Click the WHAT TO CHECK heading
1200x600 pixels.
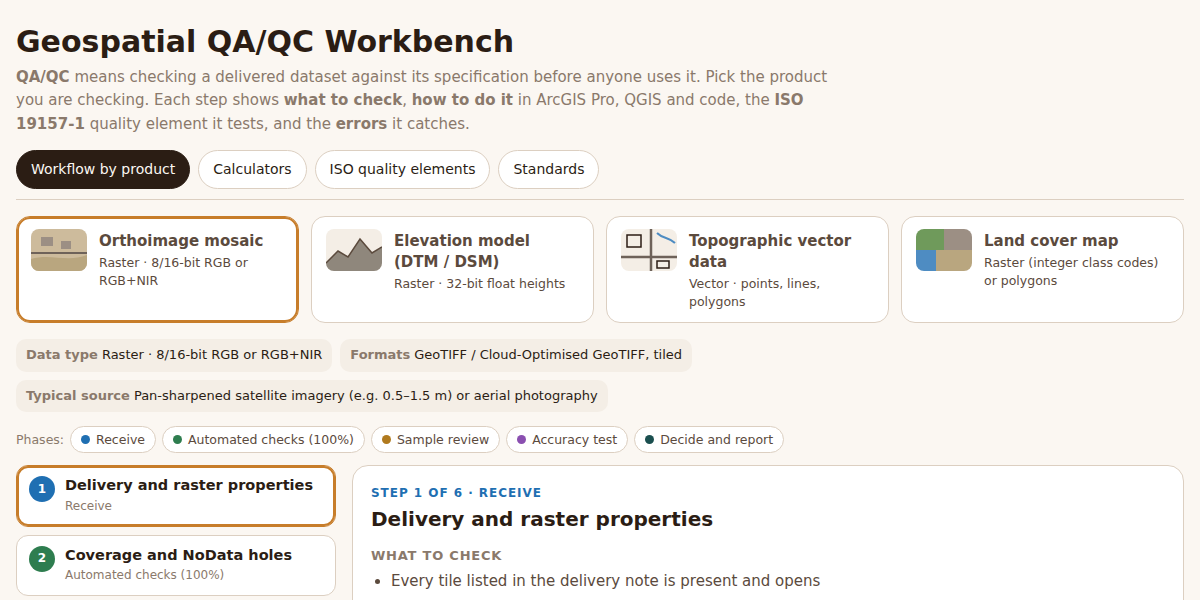coord(436,556)
